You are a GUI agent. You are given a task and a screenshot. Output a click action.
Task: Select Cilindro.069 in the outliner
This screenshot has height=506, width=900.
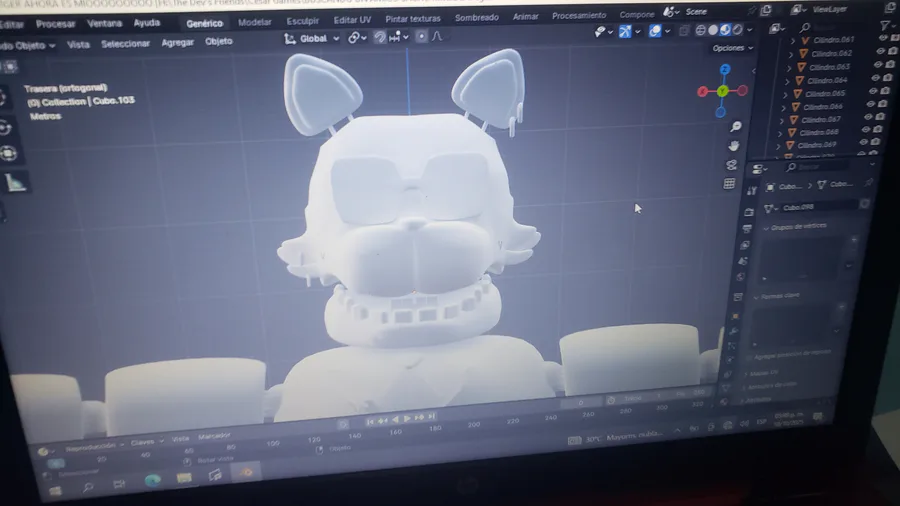coord(816,145)
